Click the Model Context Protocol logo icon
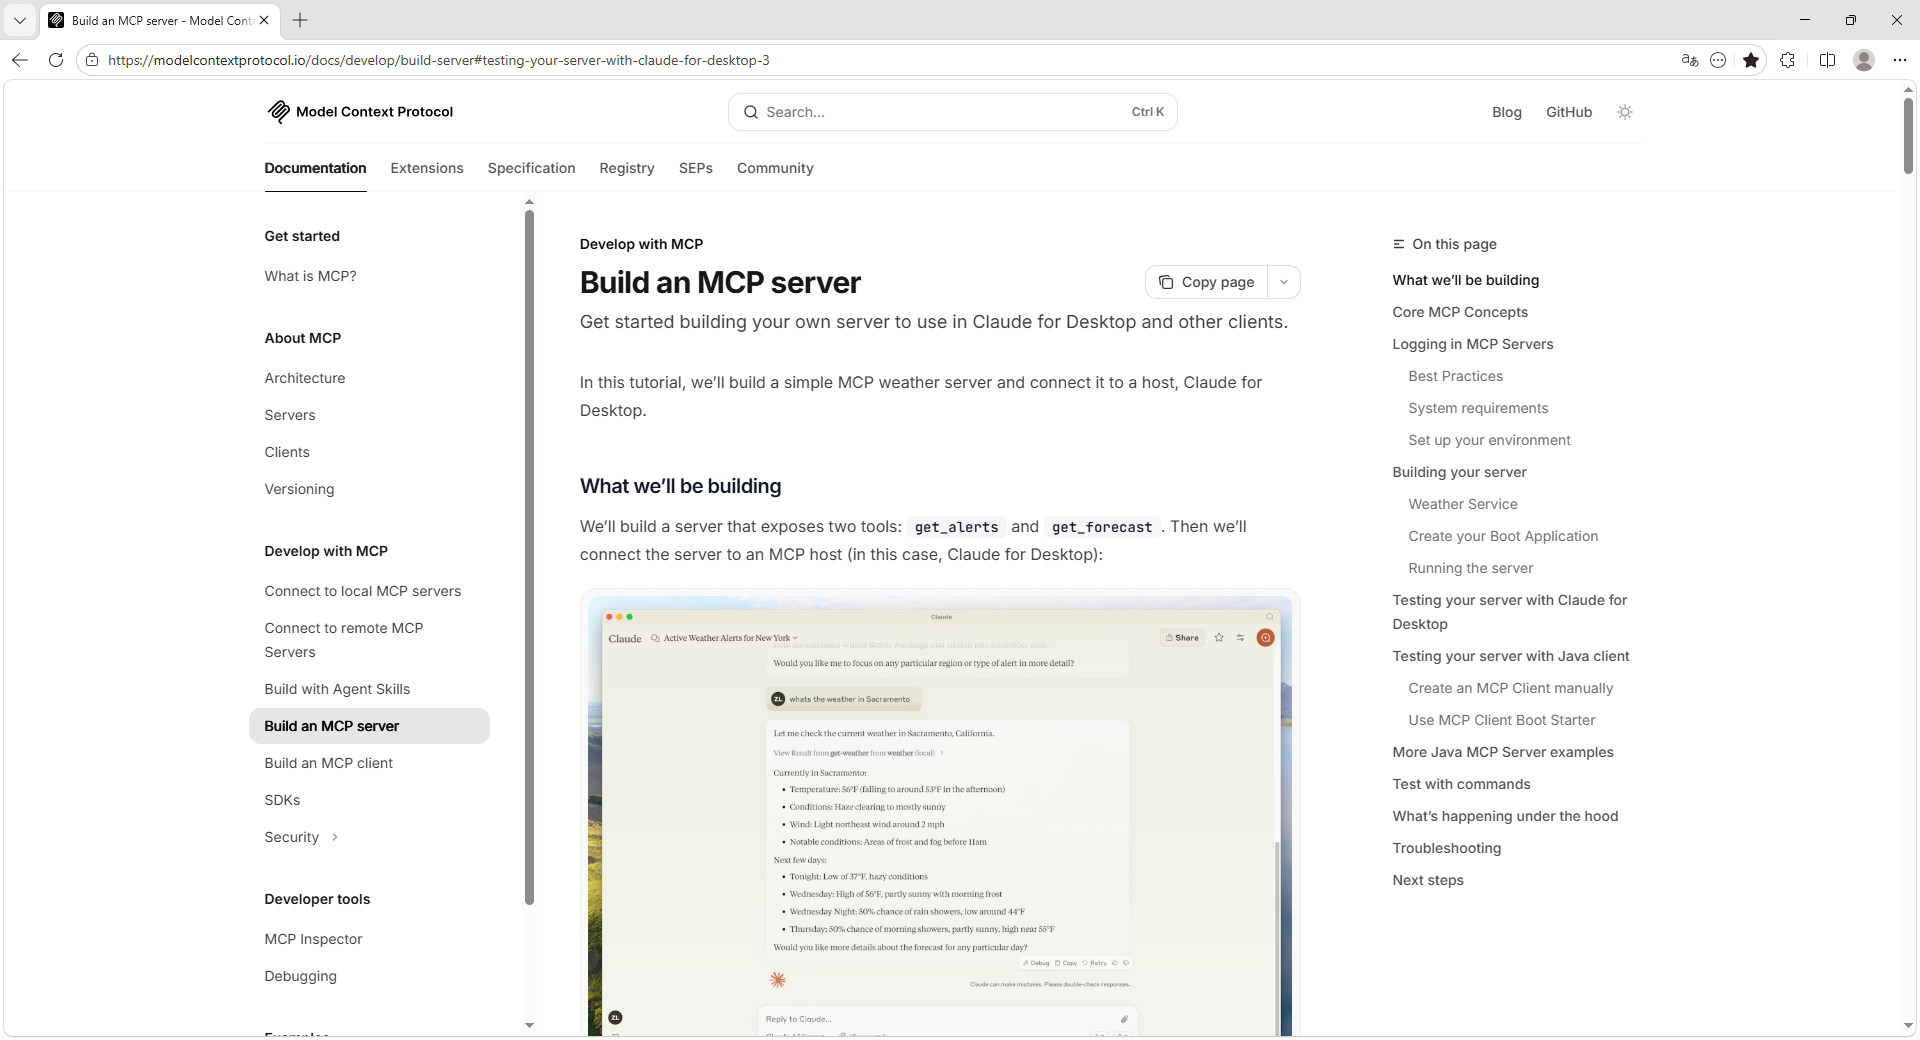1920x1040 pixels. (x=278, y=112)
